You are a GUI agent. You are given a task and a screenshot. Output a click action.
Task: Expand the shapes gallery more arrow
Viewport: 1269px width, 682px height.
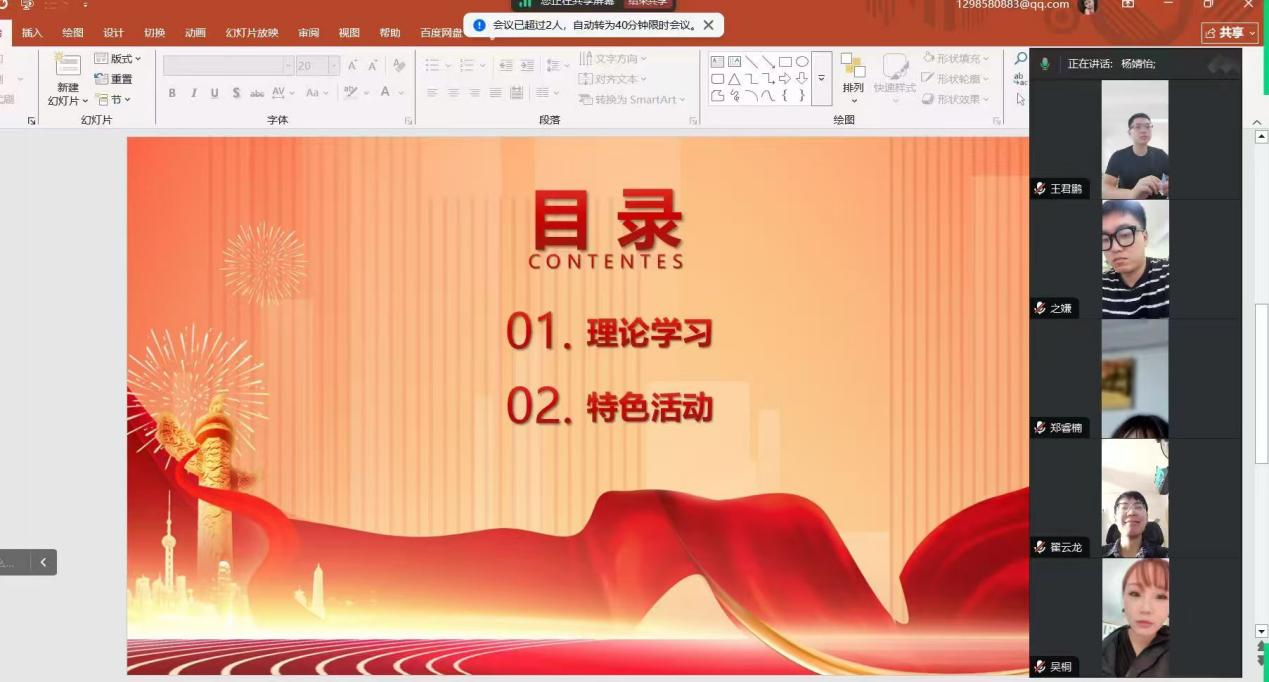(x=821, y=79)
